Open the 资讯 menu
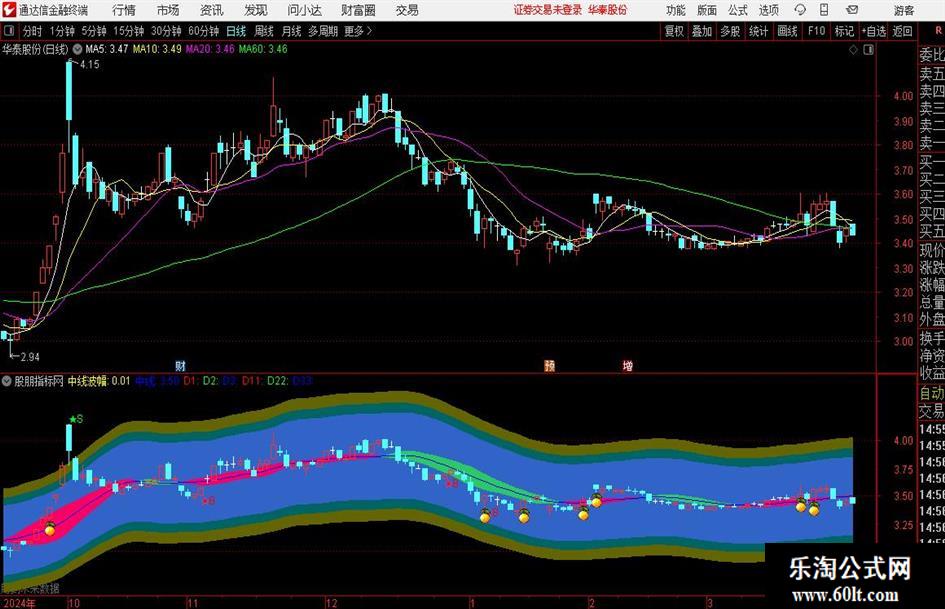Image resolution: width=945 pixels, height=609 pixels. [212, 10]
